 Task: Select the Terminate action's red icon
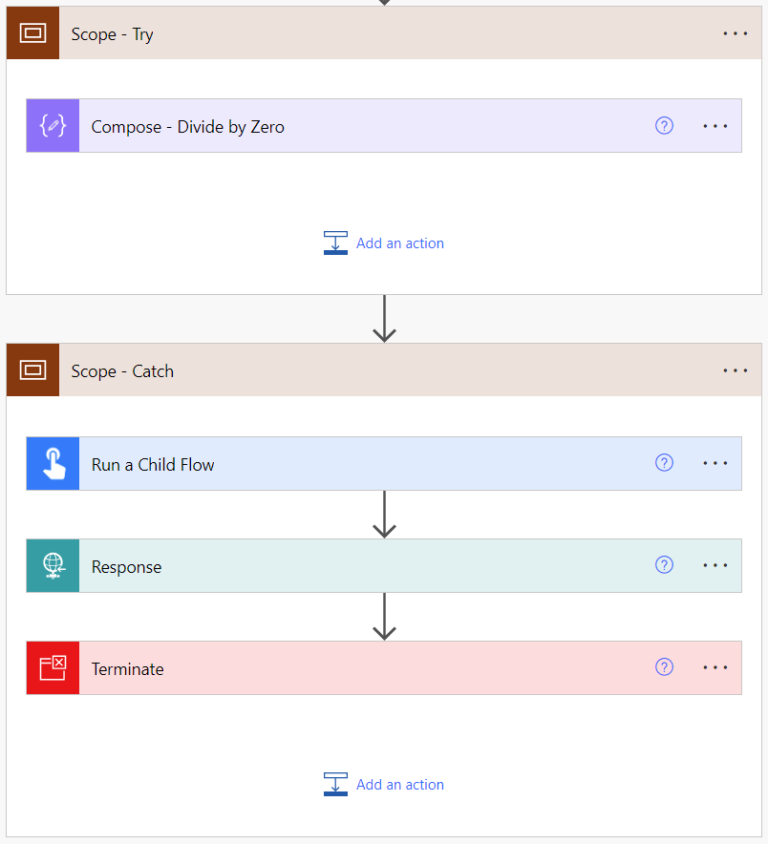point(52,668)
